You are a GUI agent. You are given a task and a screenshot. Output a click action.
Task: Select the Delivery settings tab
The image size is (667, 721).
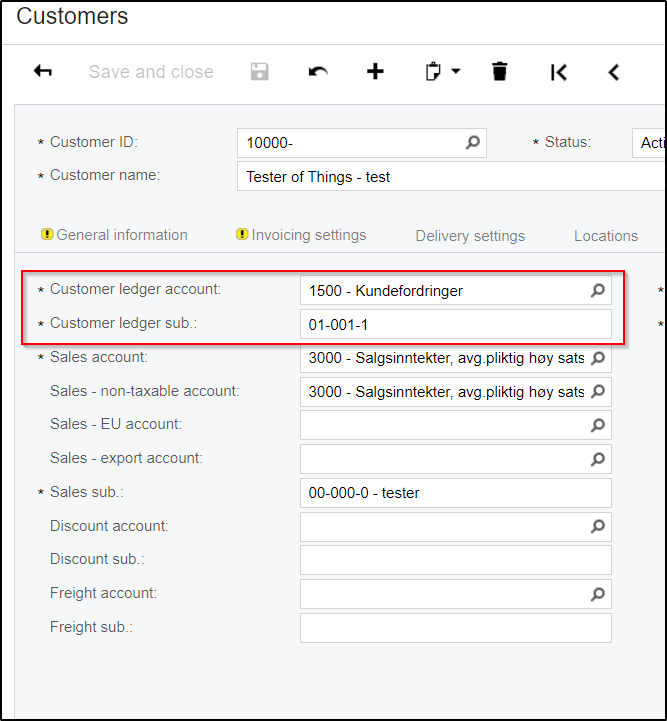470,236
